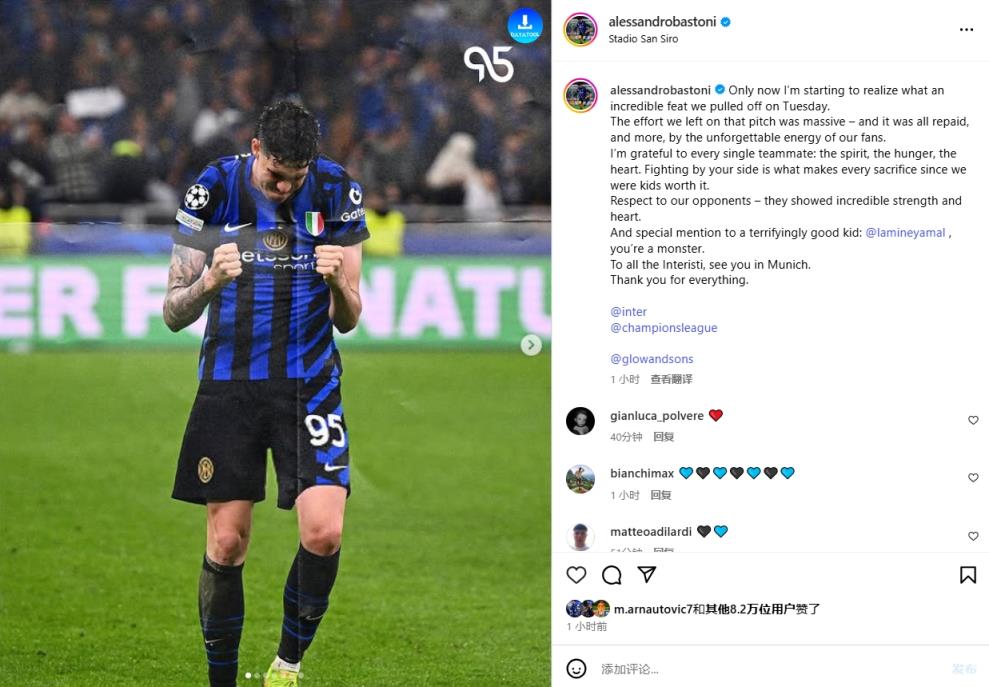Open @championsleague mention link

[x=664, y=327]
